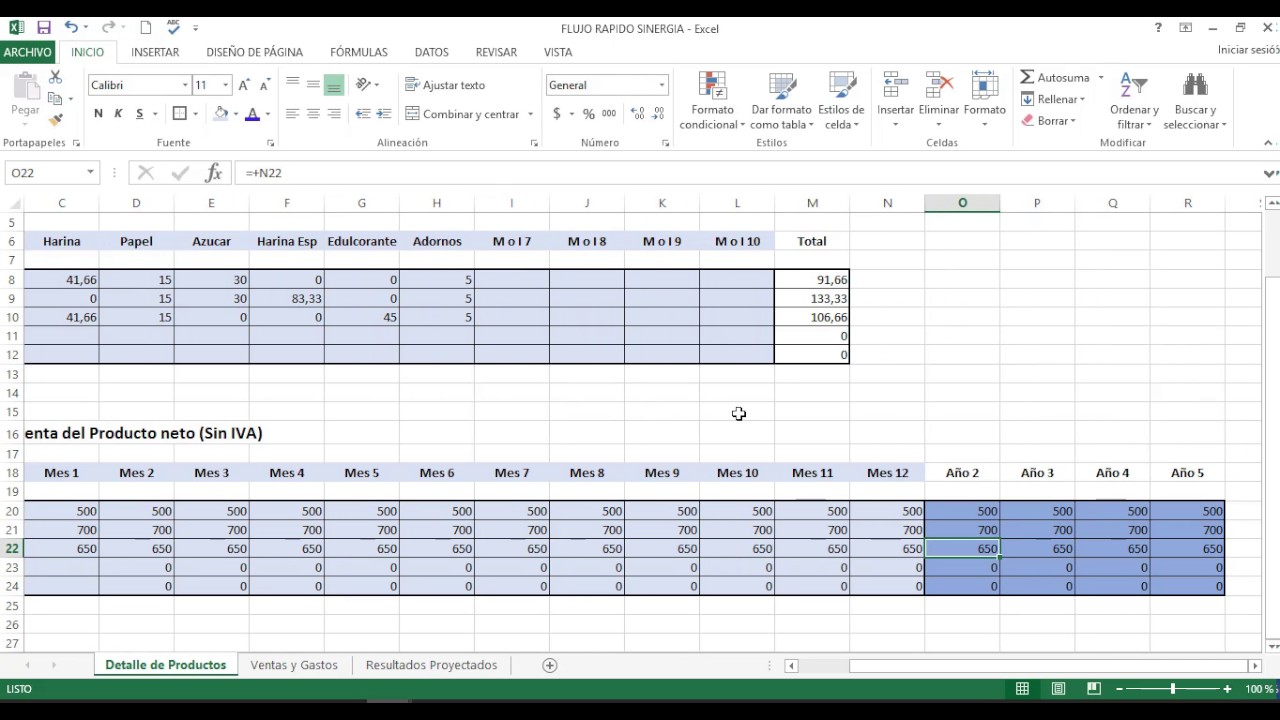Click the cell borders icon
Image resolution: width=1280 pixels, height=720 pixels.
[x=180, y=114]
